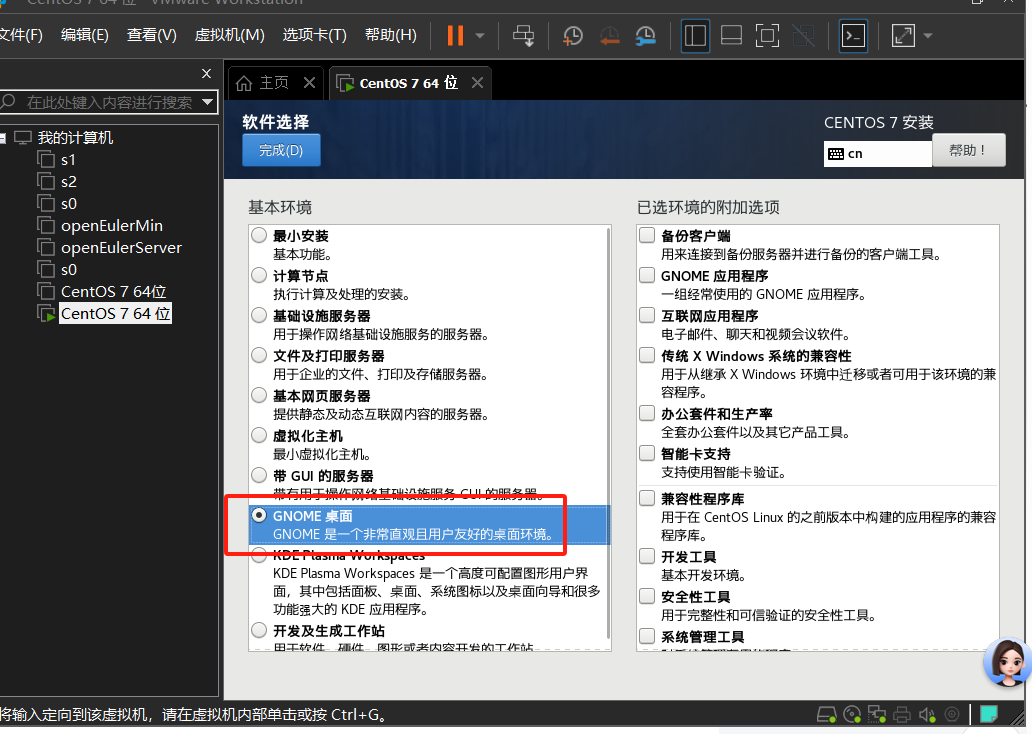This screenshot has width=1032, height=734.
Task: Click the hard disk status icon
Action: 827,714
